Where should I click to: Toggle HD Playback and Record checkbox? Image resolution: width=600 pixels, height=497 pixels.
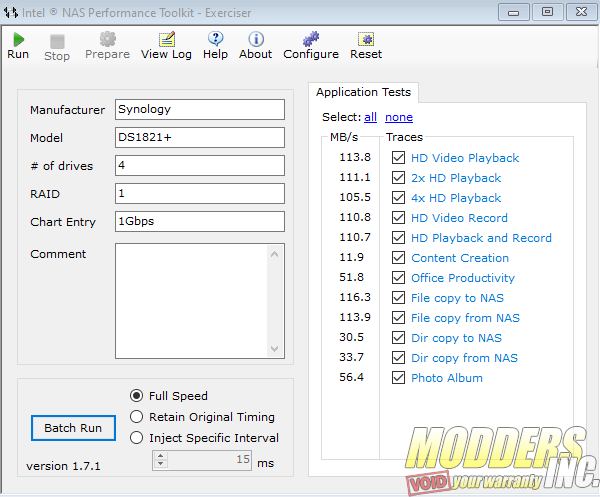398,238
